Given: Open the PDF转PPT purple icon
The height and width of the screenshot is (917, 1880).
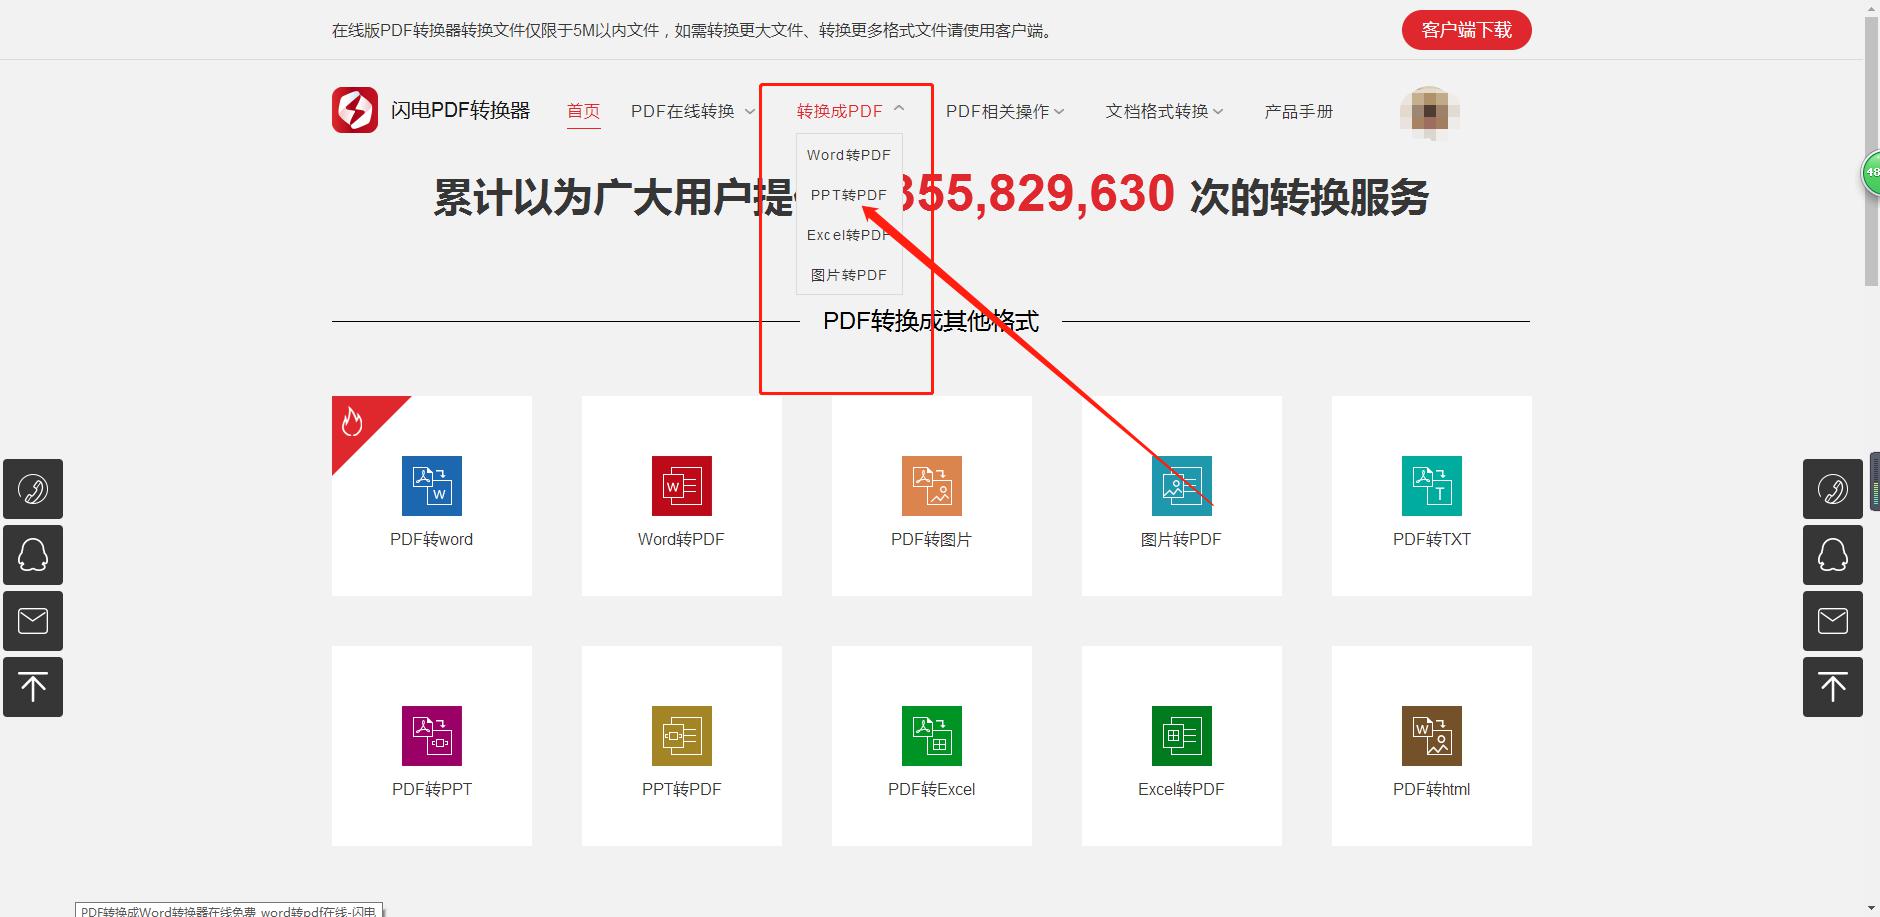Looking at the screenshot, I should click(432, 736).
